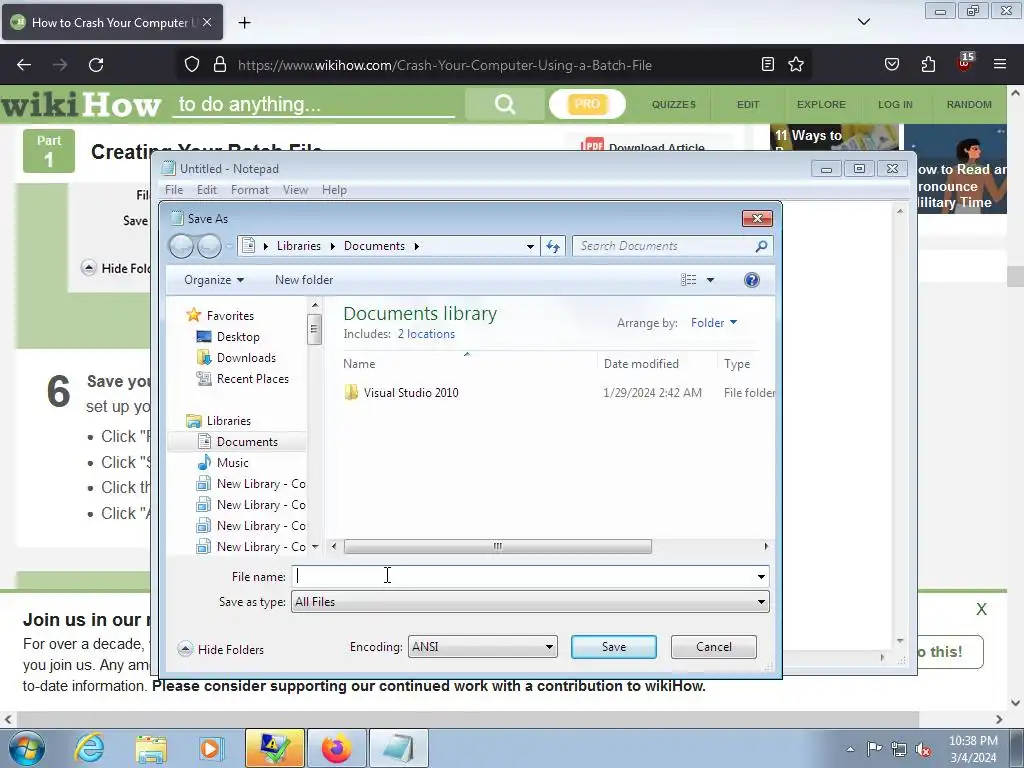Click the Cancel button
Viewport: 1024px width, 768px height.
[x=713, y=647]
